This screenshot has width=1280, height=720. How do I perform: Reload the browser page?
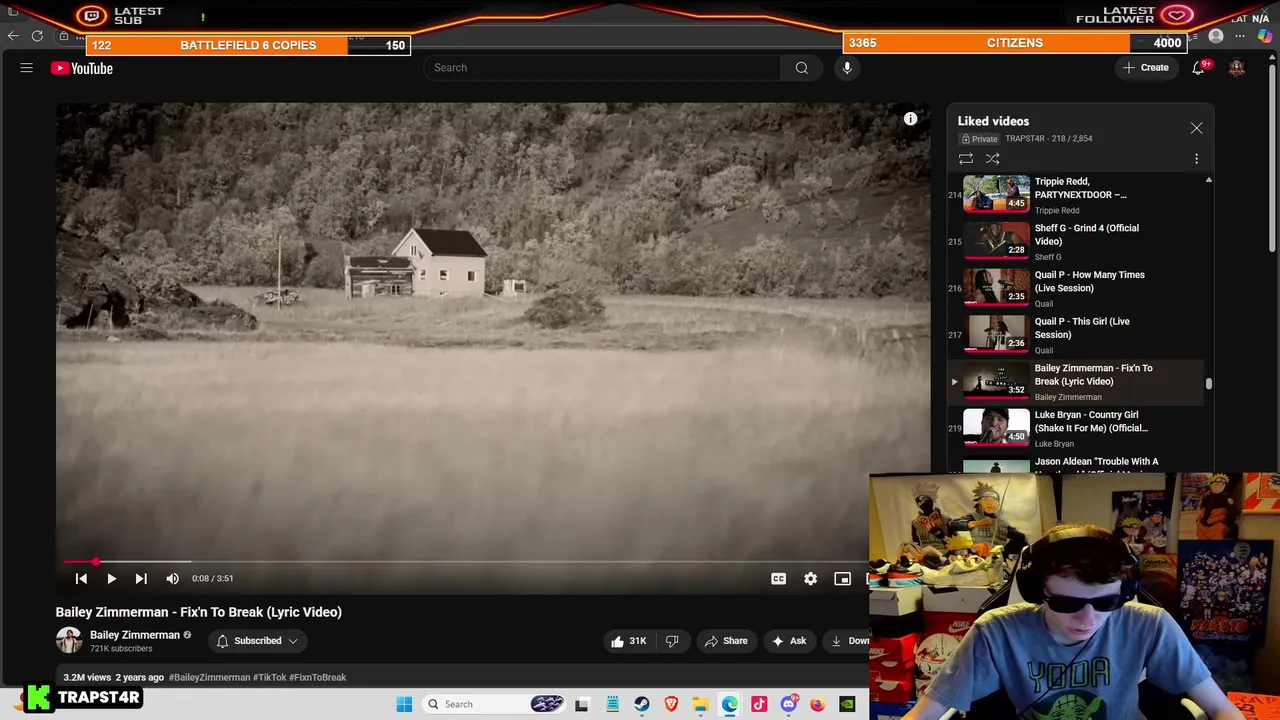pos(37,36)
